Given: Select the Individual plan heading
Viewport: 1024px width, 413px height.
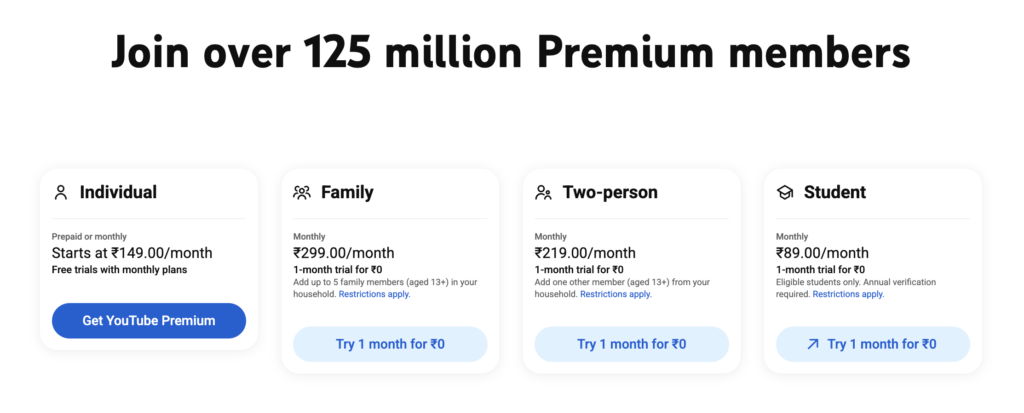Looking at the screenshot, I should 118,192.
